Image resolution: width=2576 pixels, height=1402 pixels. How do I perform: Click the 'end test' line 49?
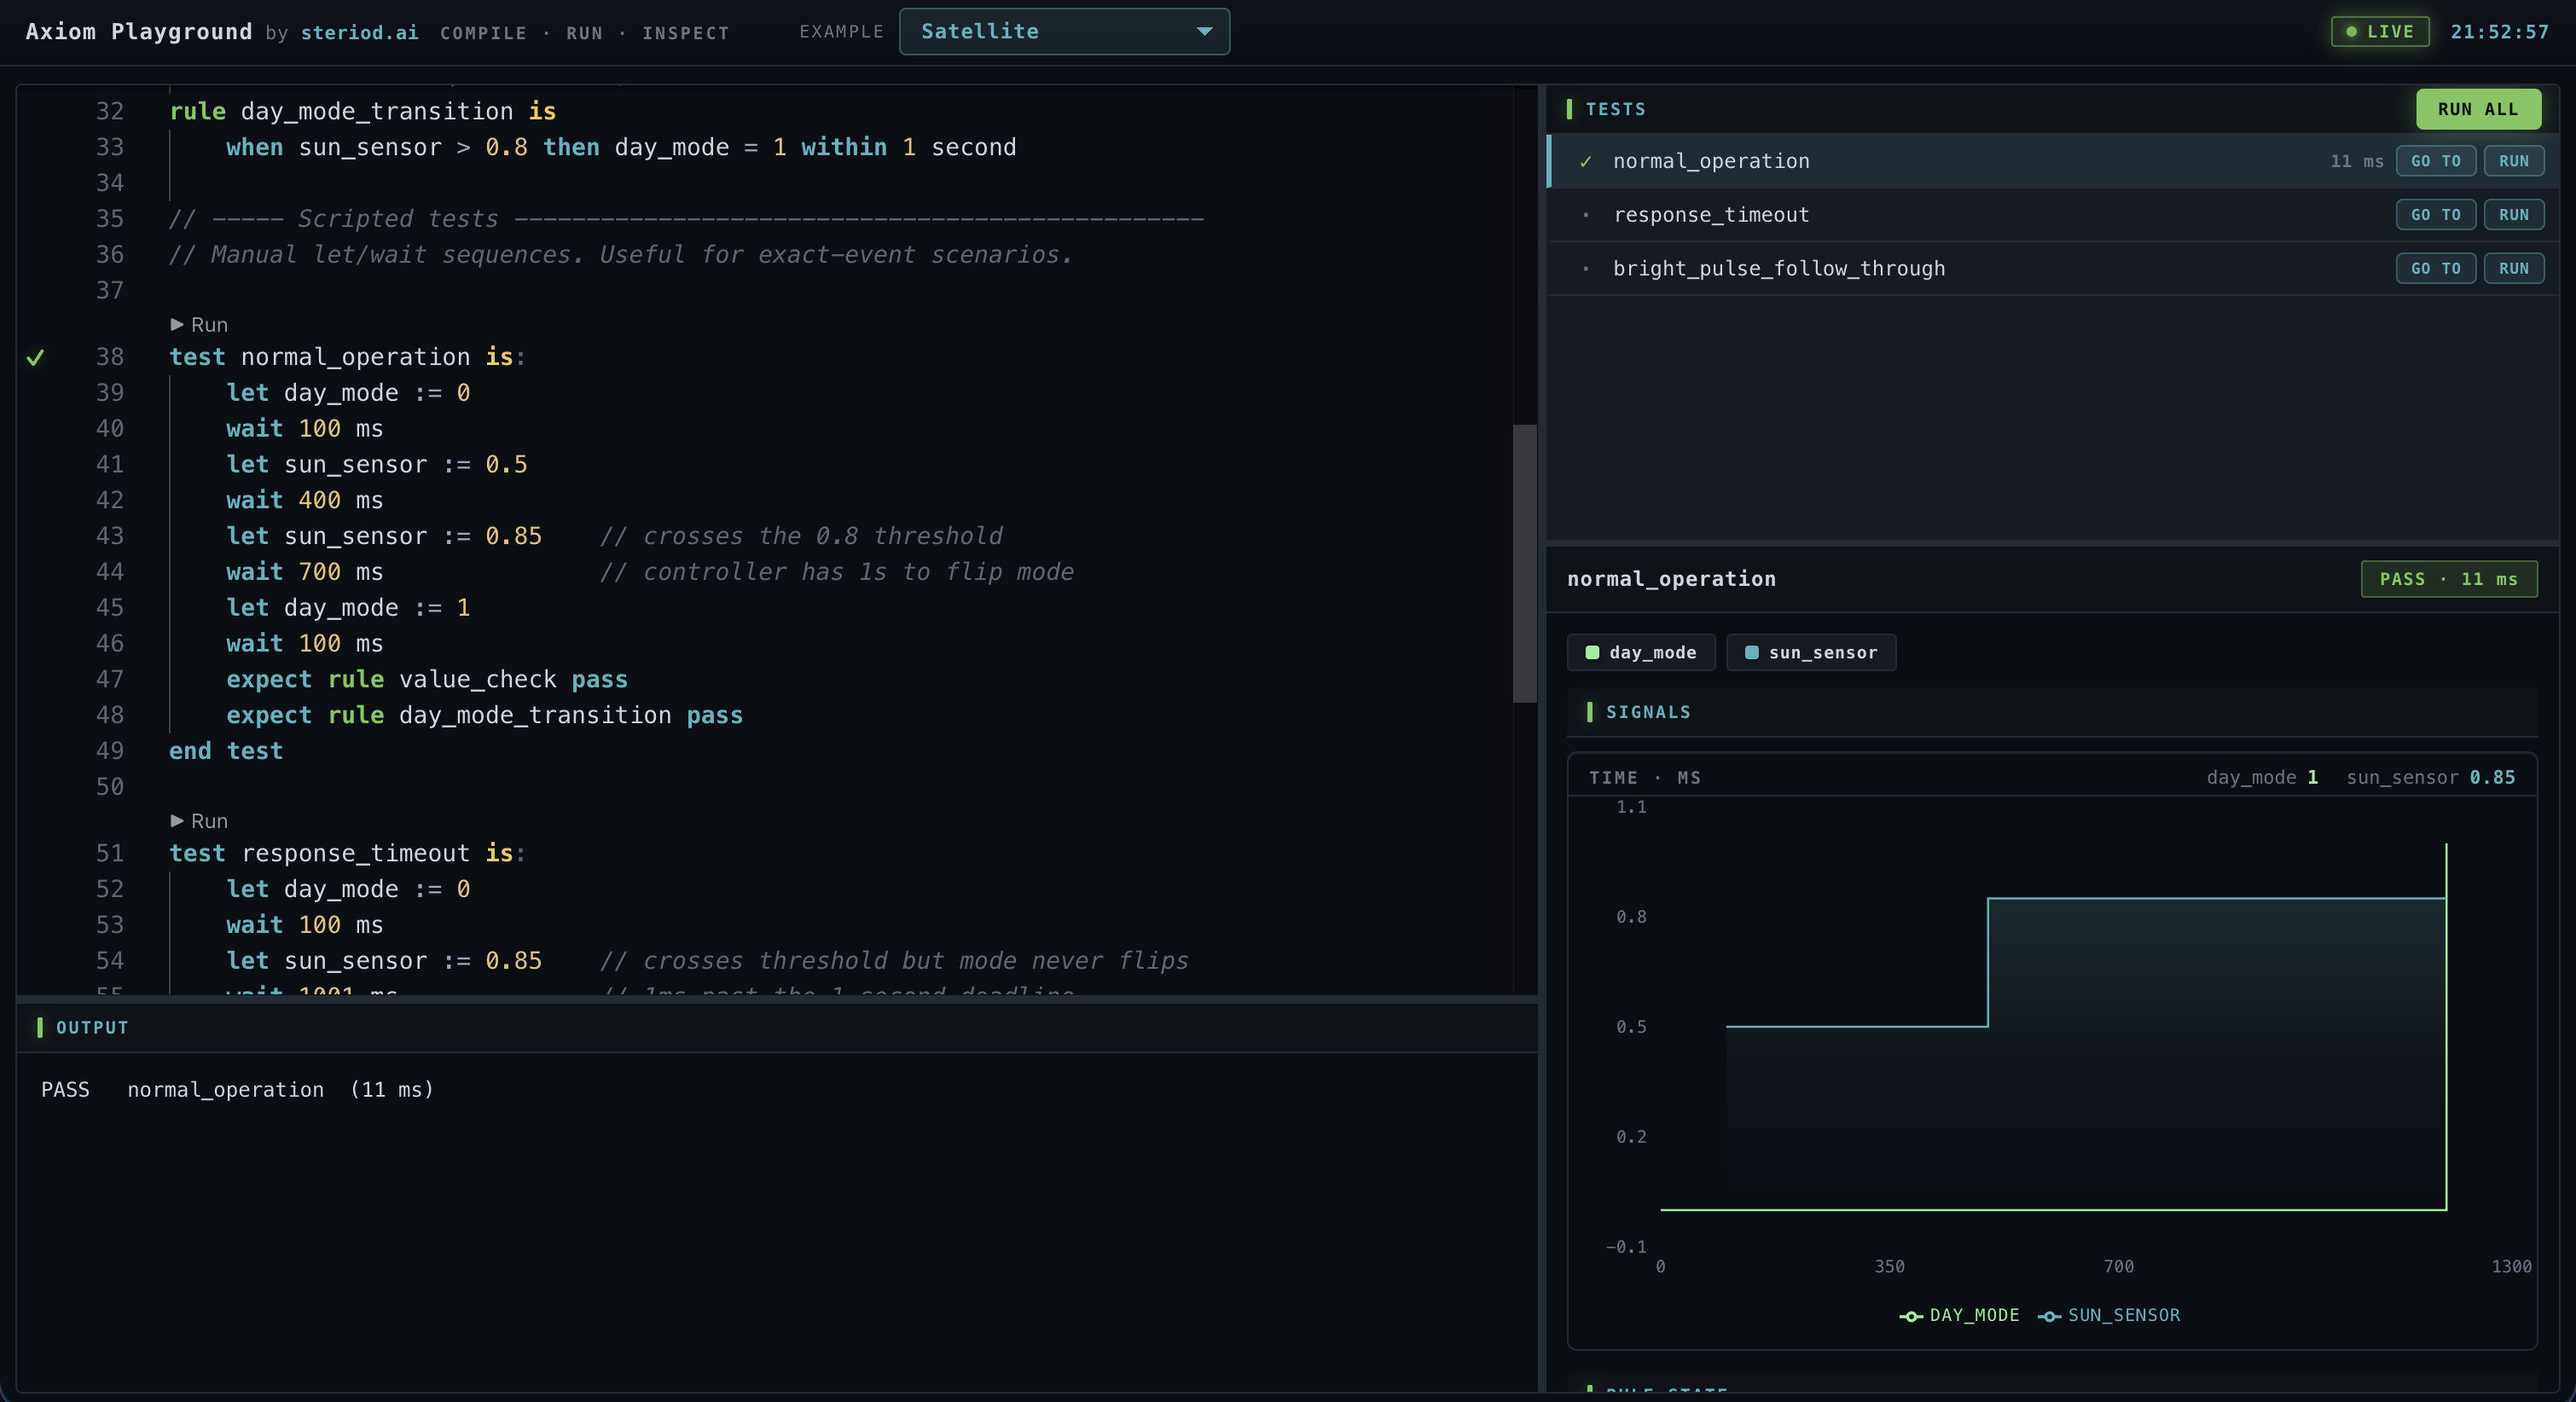click(x=226, y=751)
